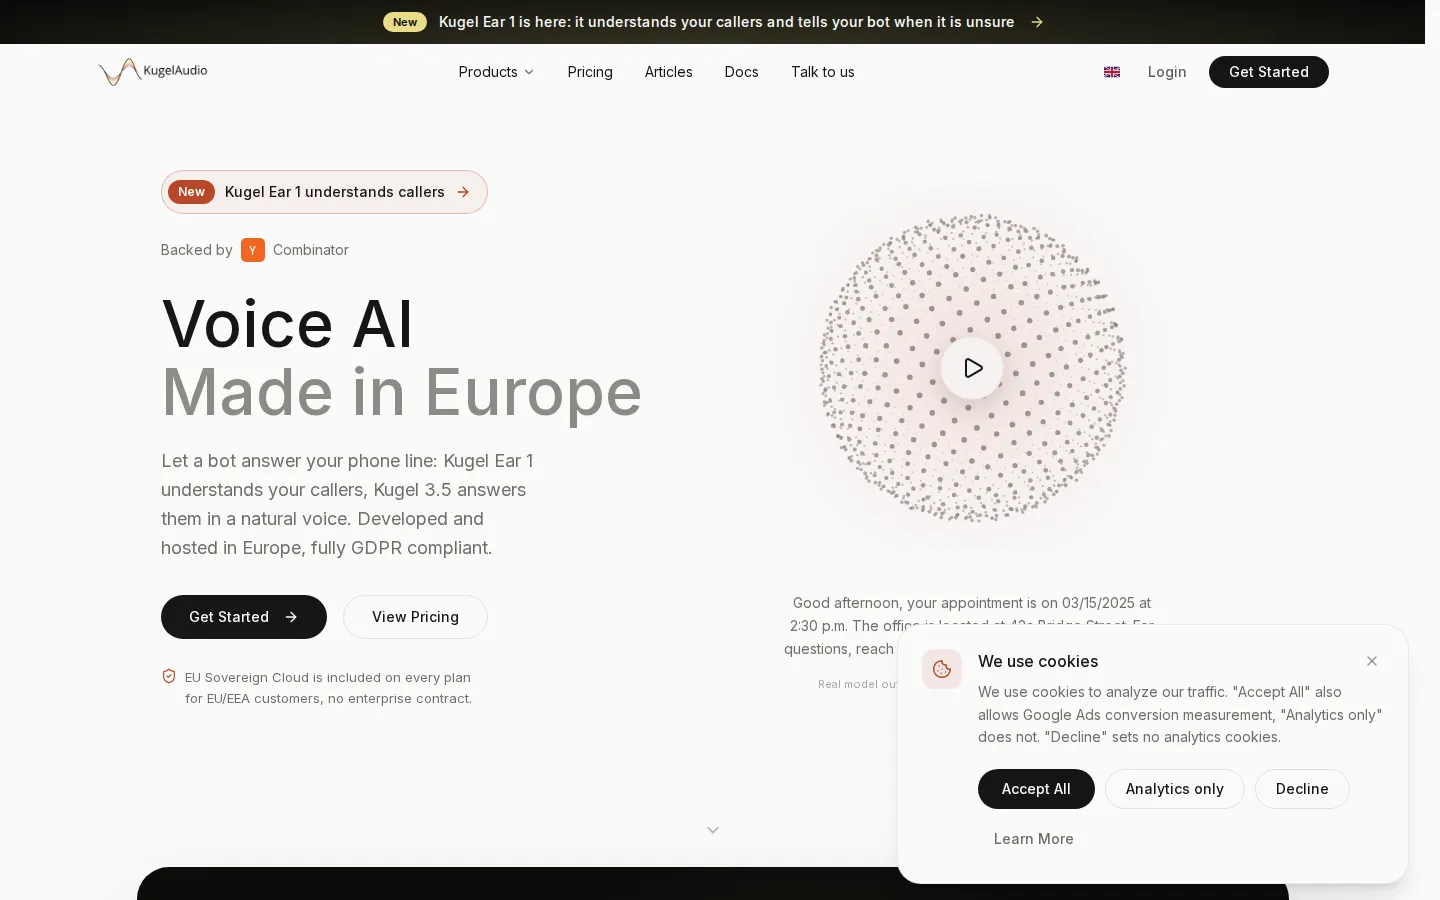The width and height of the screenshot is (1440, 900).
Task: Open the Pricing nav item
Action: (x=590, y=72)
